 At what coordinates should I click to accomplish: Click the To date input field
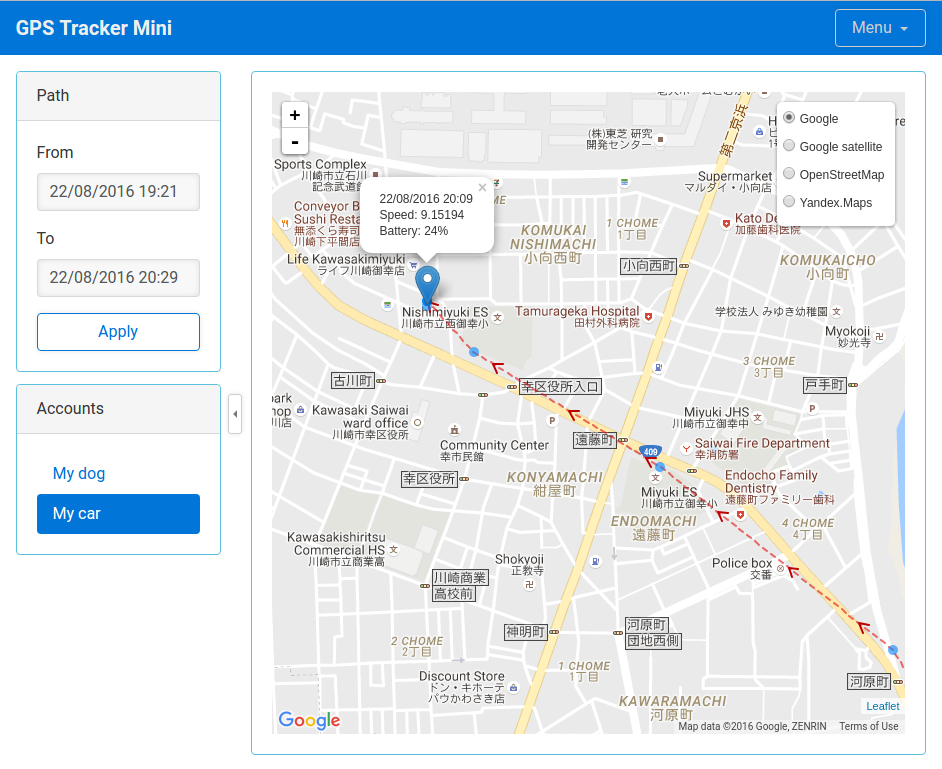click(118, 278)
